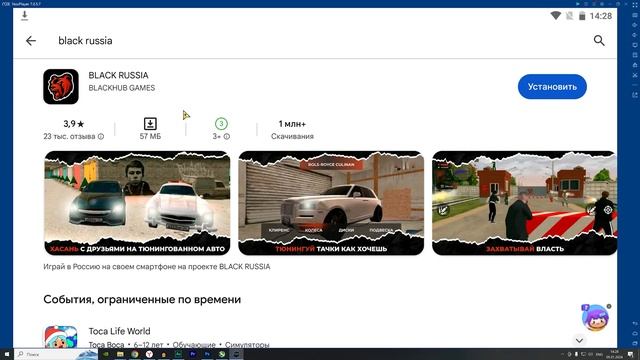Open Adobe Audition from the taskbar
Image resolution: width=640 pixels, height=360 pixels.
(x=178, y=354)
